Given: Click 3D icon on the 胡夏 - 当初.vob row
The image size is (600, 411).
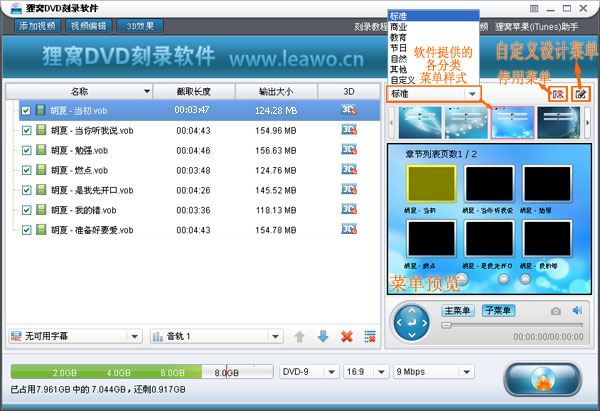Looking at the screenshot, I should coord(349,110).
